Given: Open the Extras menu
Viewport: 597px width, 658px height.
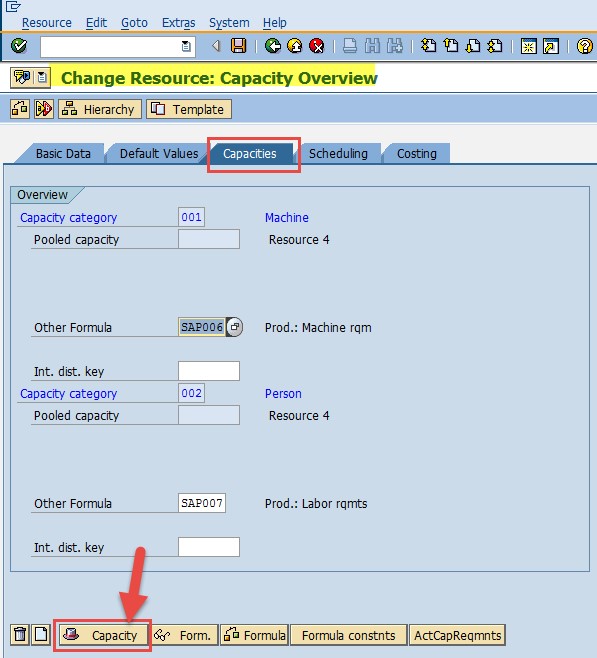Looking at the screenshot, I should tap(178, 23).
